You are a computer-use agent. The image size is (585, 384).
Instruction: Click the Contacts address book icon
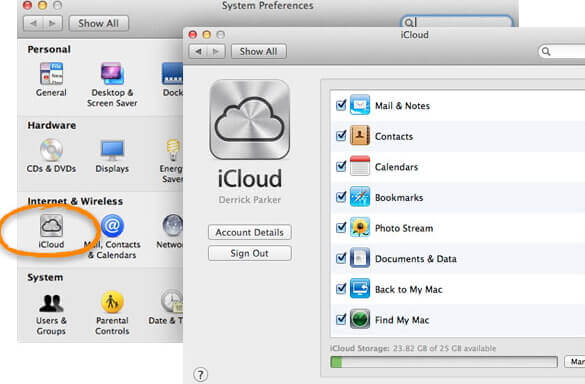[360, 135]
